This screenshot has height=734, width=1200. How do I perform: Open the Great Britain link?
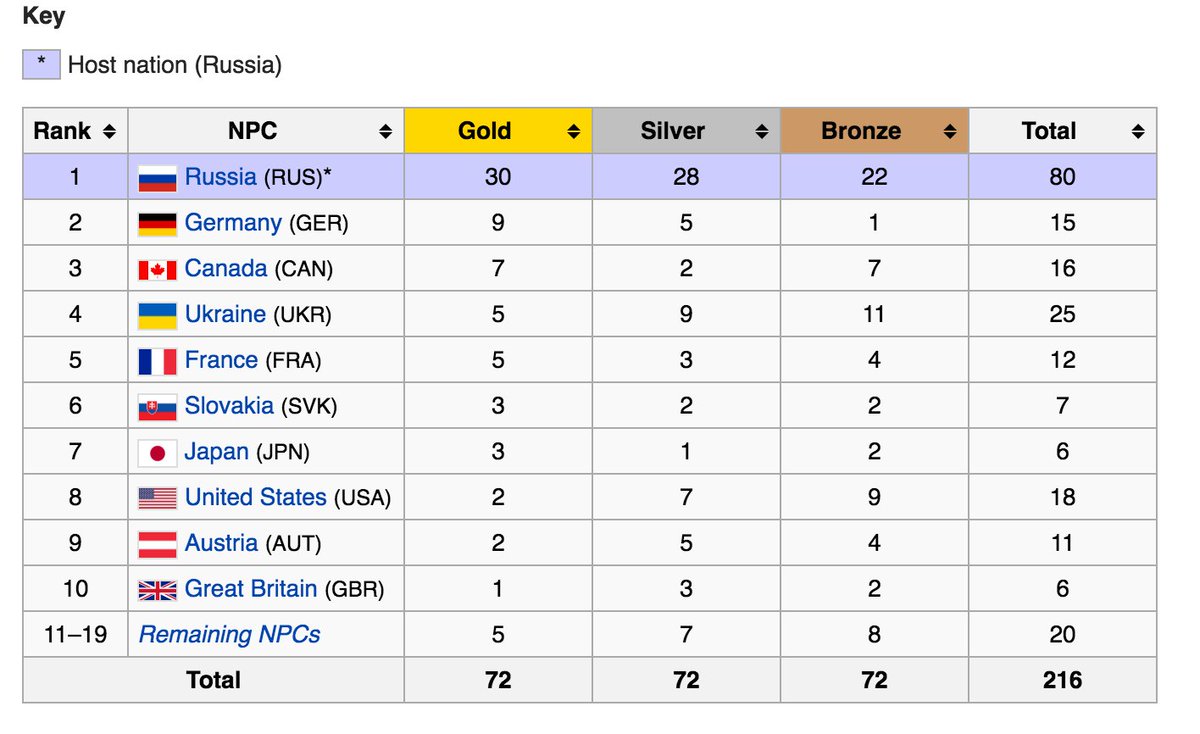coord(251,589)
